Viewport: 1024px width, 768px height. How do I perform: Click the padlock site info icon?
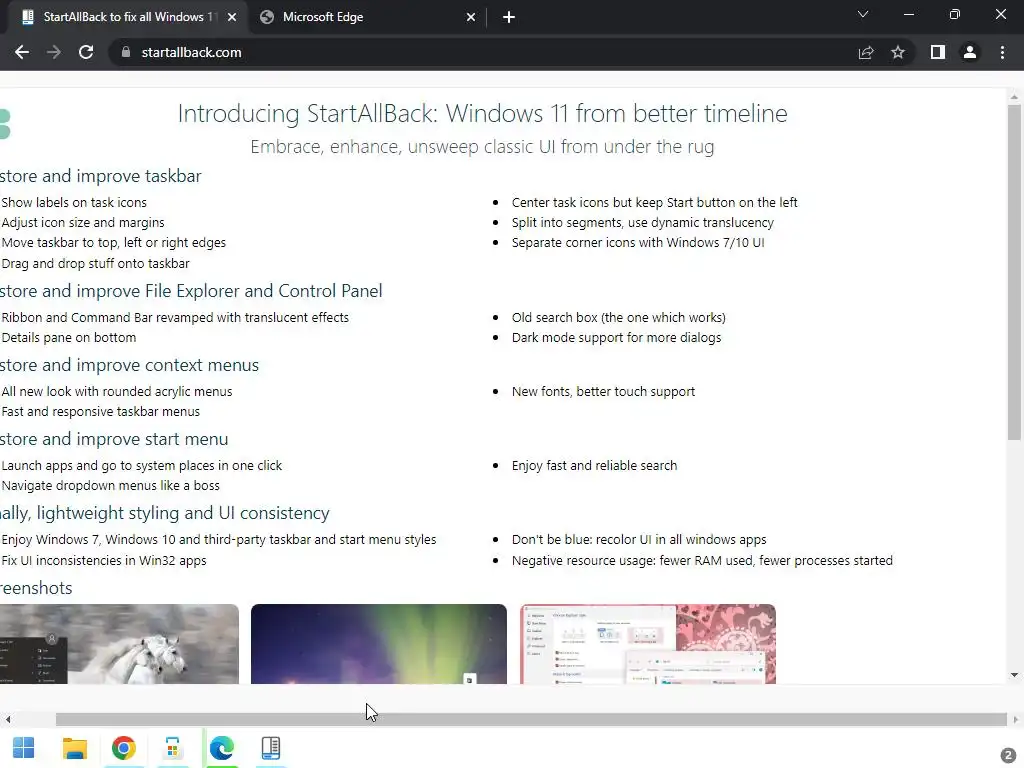point(125,52)
